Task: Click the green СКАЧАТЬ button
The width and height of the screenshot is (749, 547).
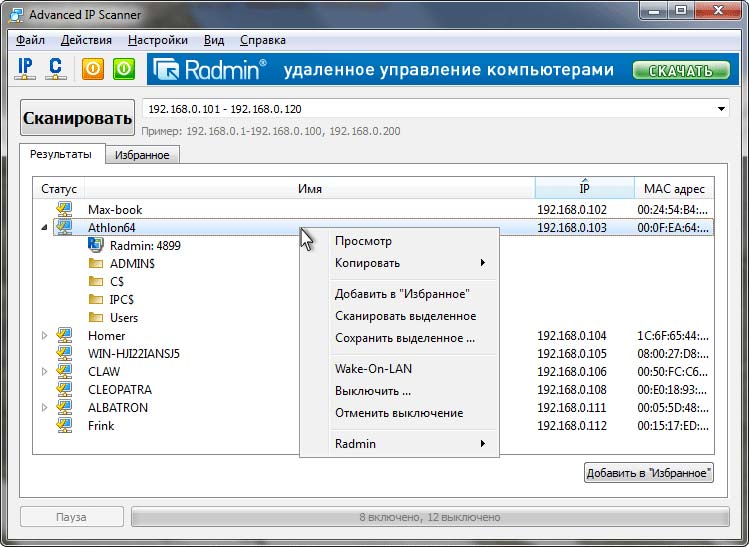Action: [x=681, y=71]
